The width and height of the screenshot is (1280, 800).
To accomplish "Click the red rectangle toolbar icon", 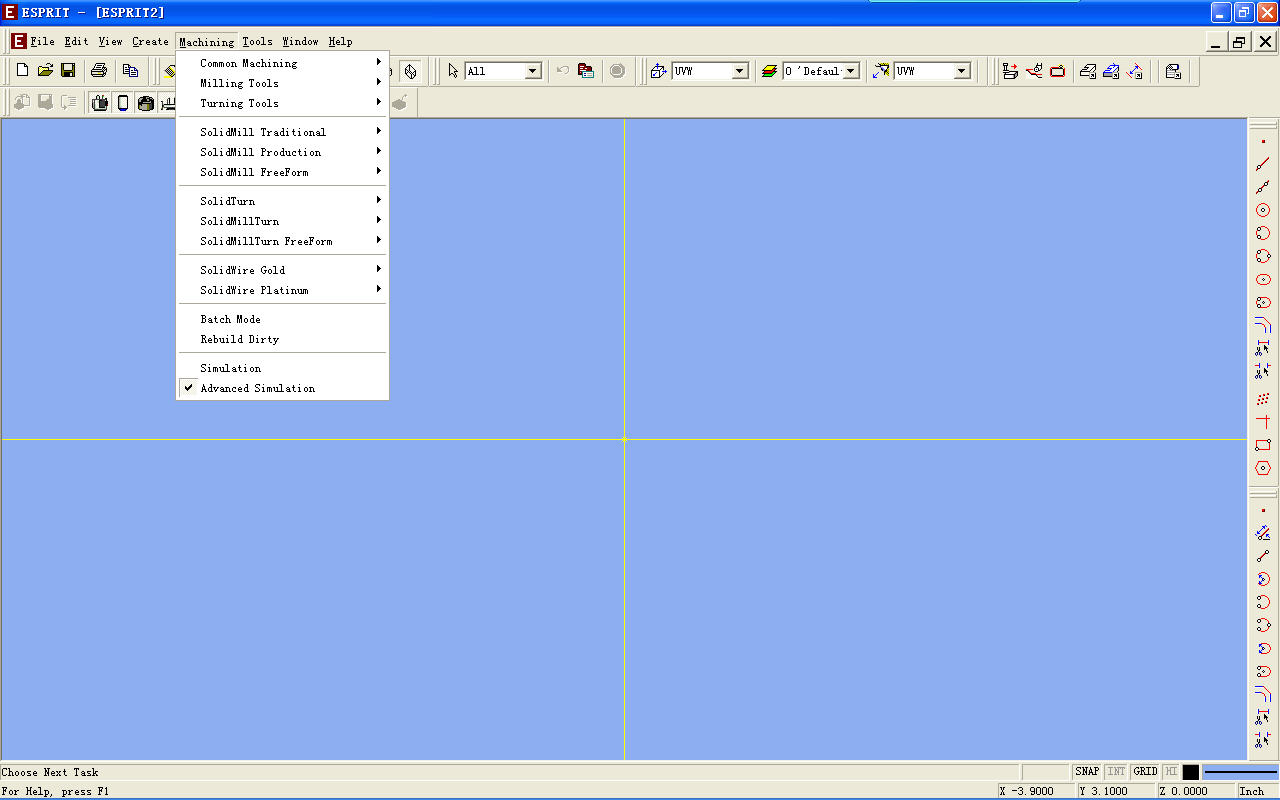I will tap(1057, 71).
